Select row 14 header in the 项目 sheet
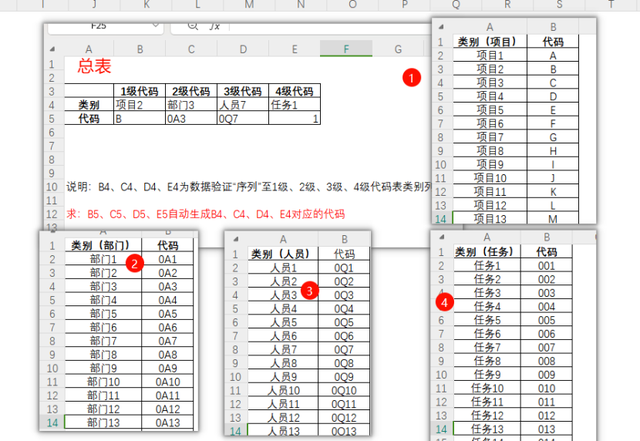 (x=441, y=219)
